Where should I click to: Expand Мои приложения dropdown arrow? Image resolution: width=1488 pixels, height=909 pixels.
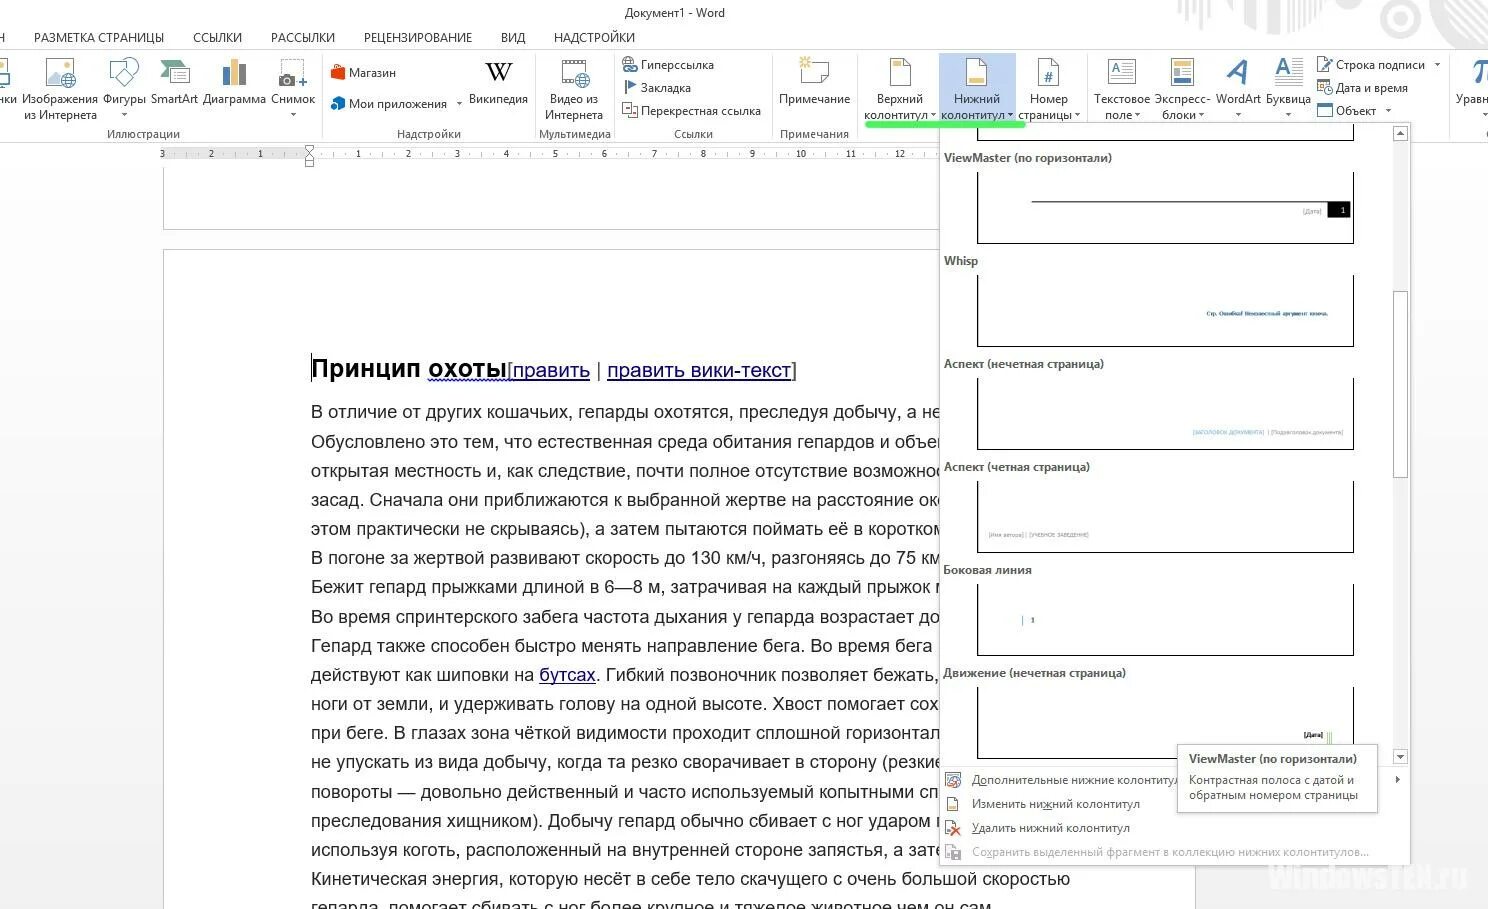pos(459,104)
